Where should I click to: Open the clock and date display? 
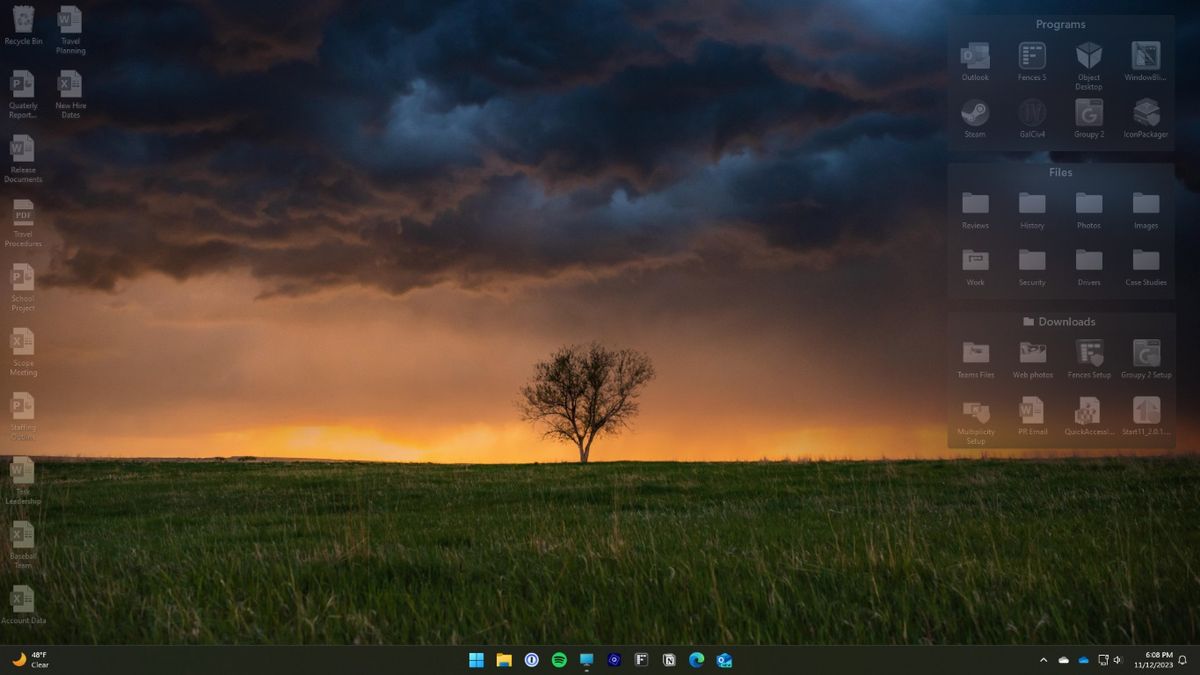(1154, 660)
